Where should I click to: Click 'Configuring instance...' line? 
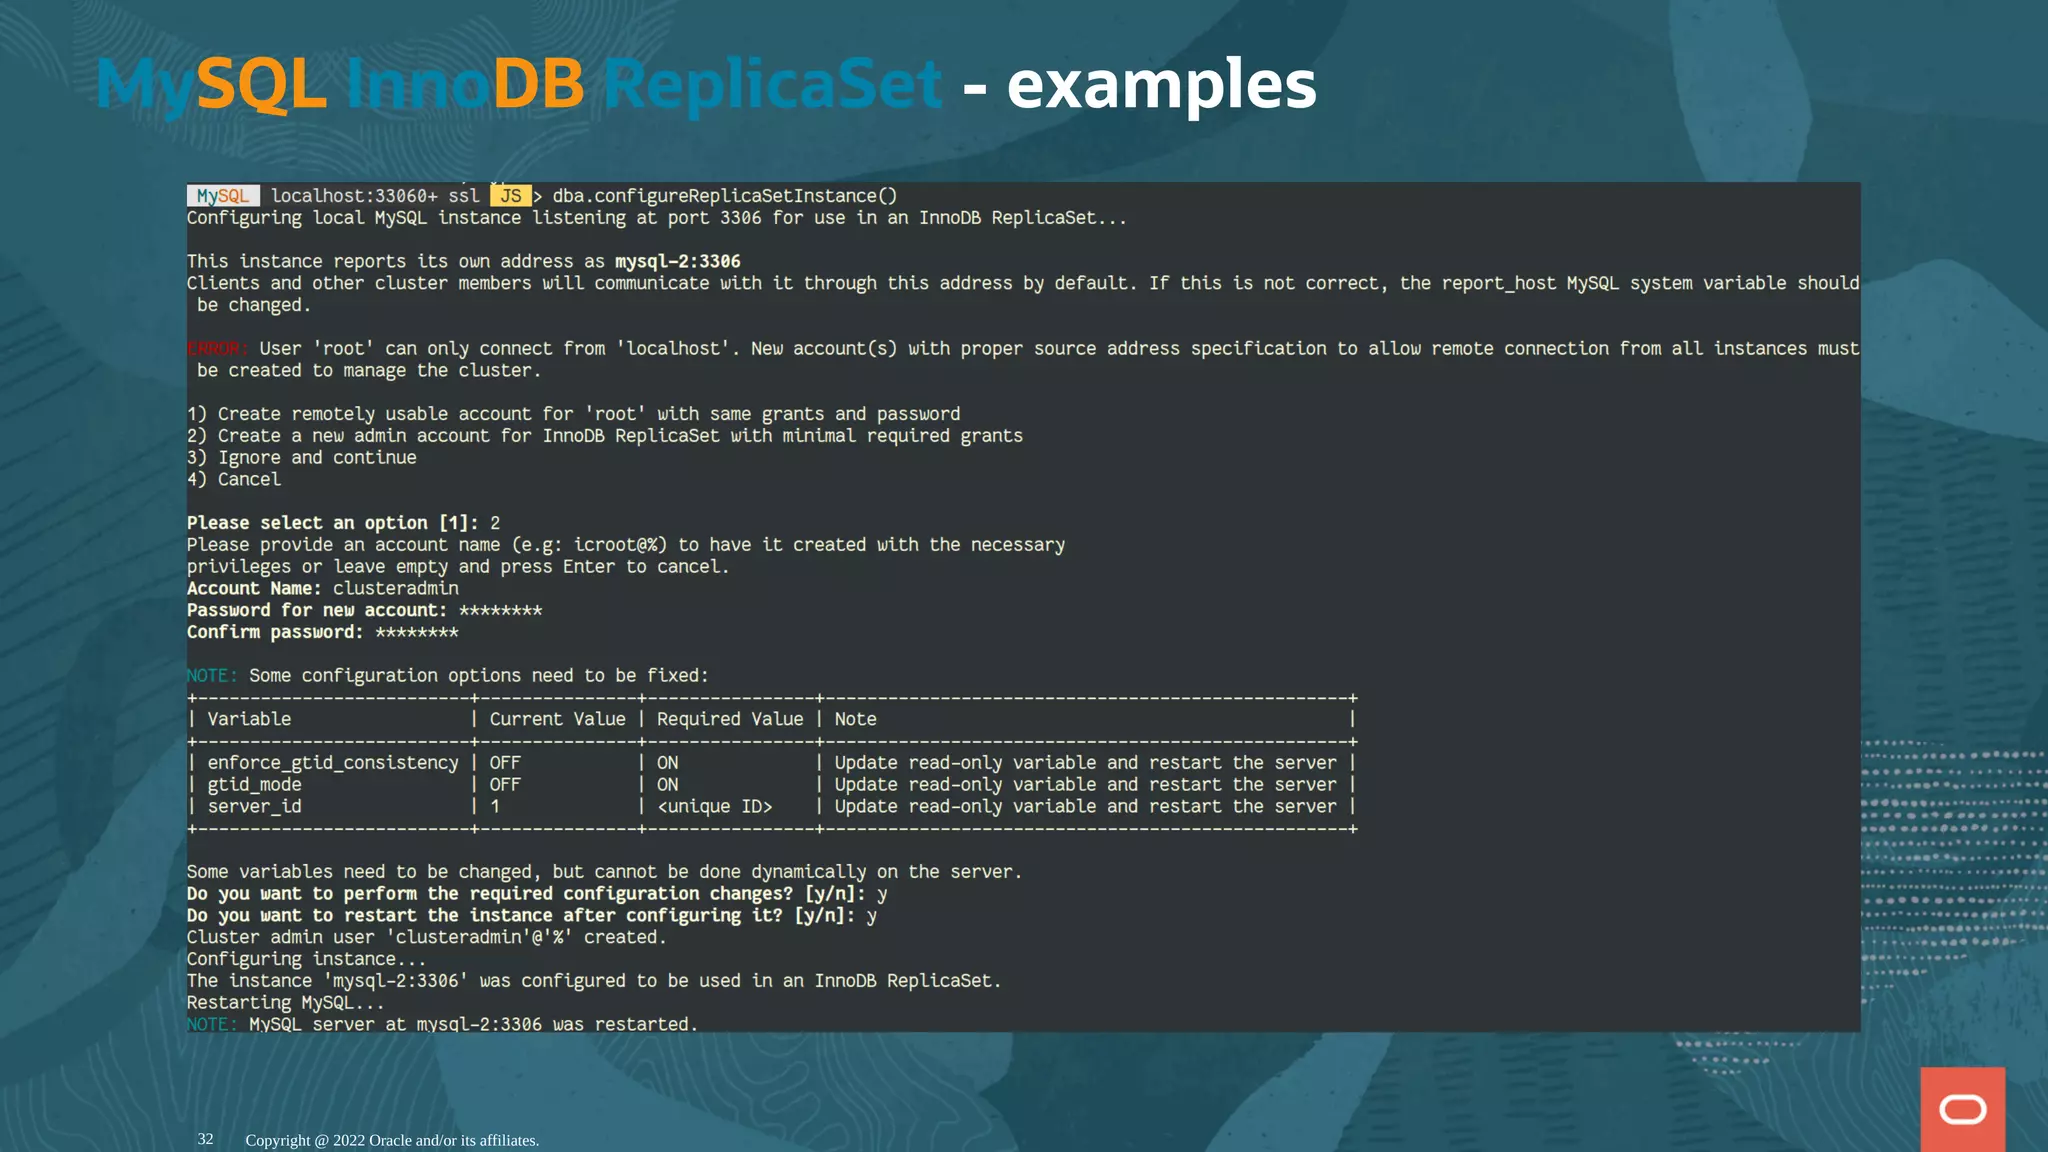(x=306, y=959)
